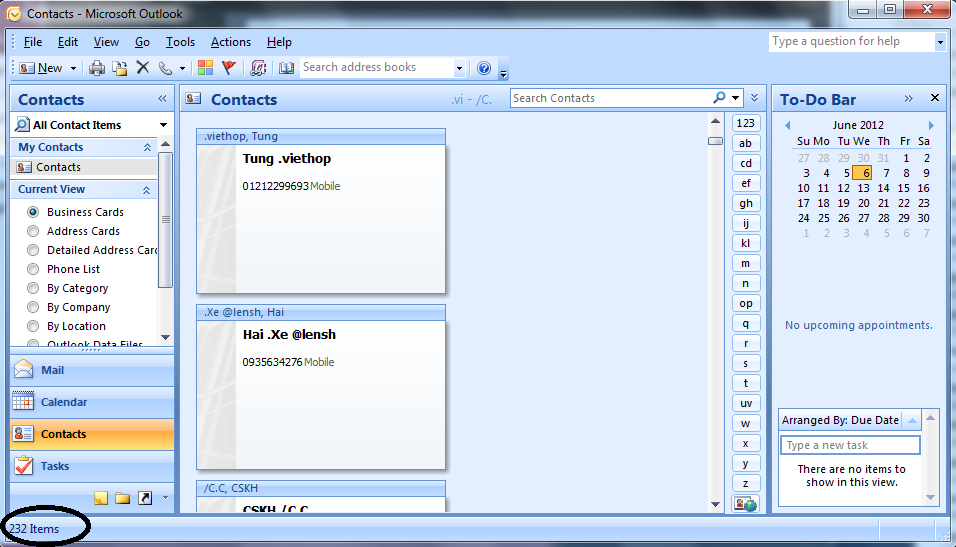Click the Move to Folder icon
This screenshot has width=956, height=547.
120,68
